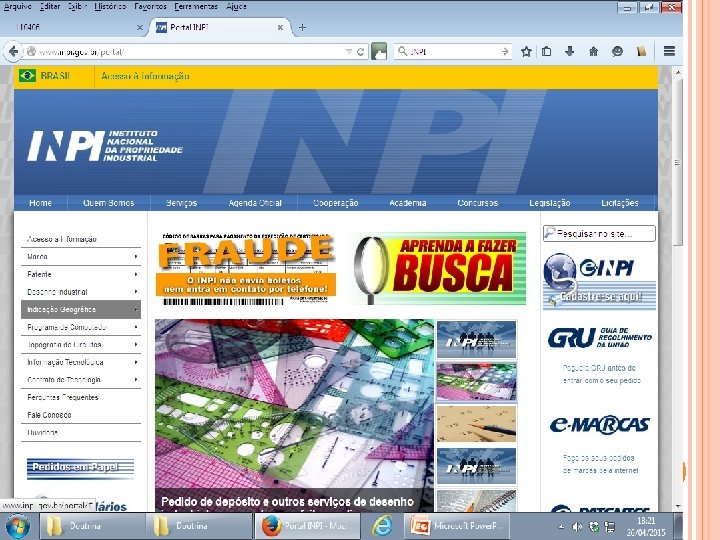Viewport: 720px width, 540px height.
Task: Click the search go arrow in search box
Action: coord(505,51)
